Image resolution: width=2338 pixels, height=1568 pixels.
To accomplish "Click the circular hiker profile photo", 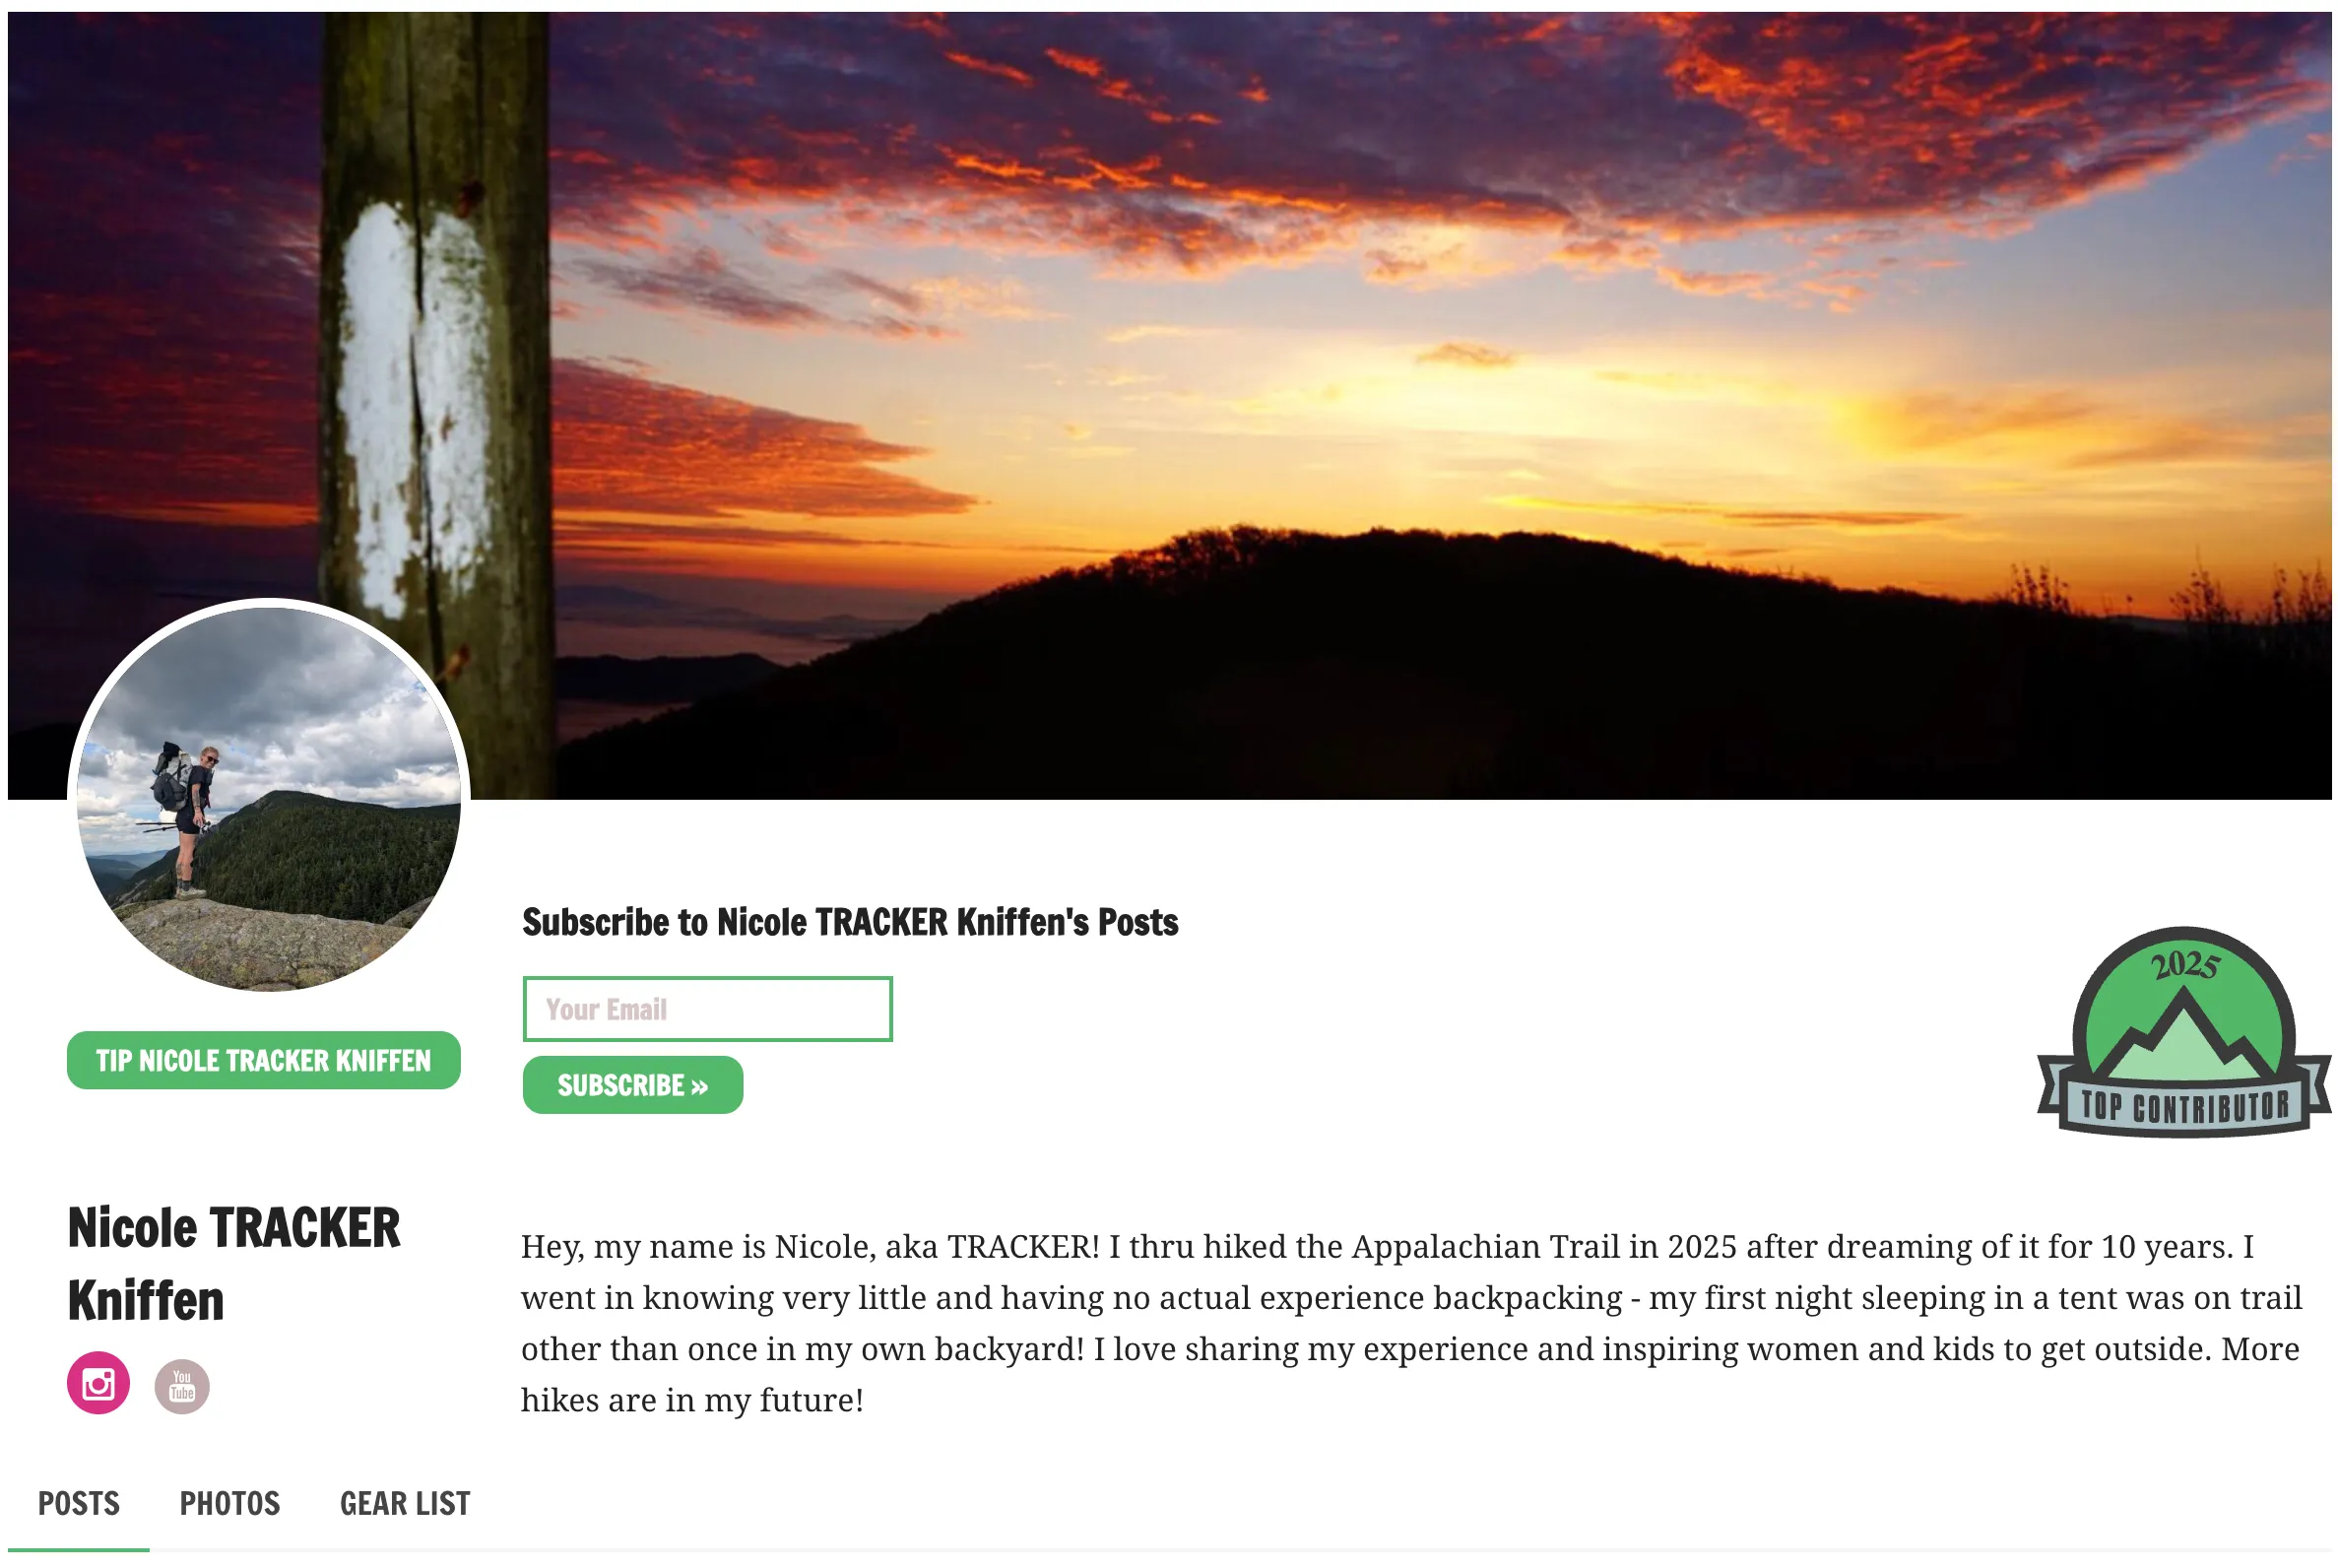I will pyautogui.click(x=269, y=800).
